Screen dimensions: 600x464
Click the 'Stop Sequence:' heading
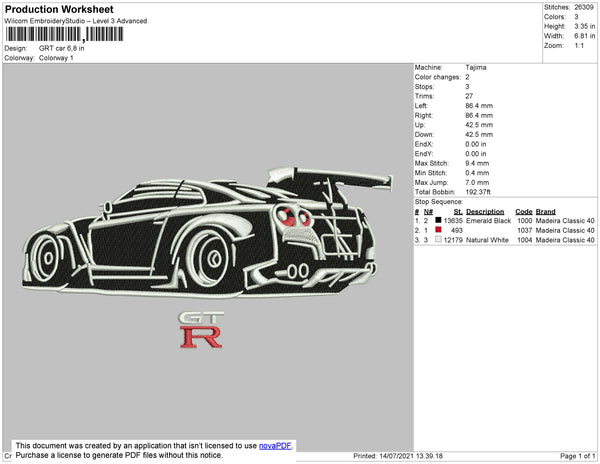pos(439,202)
